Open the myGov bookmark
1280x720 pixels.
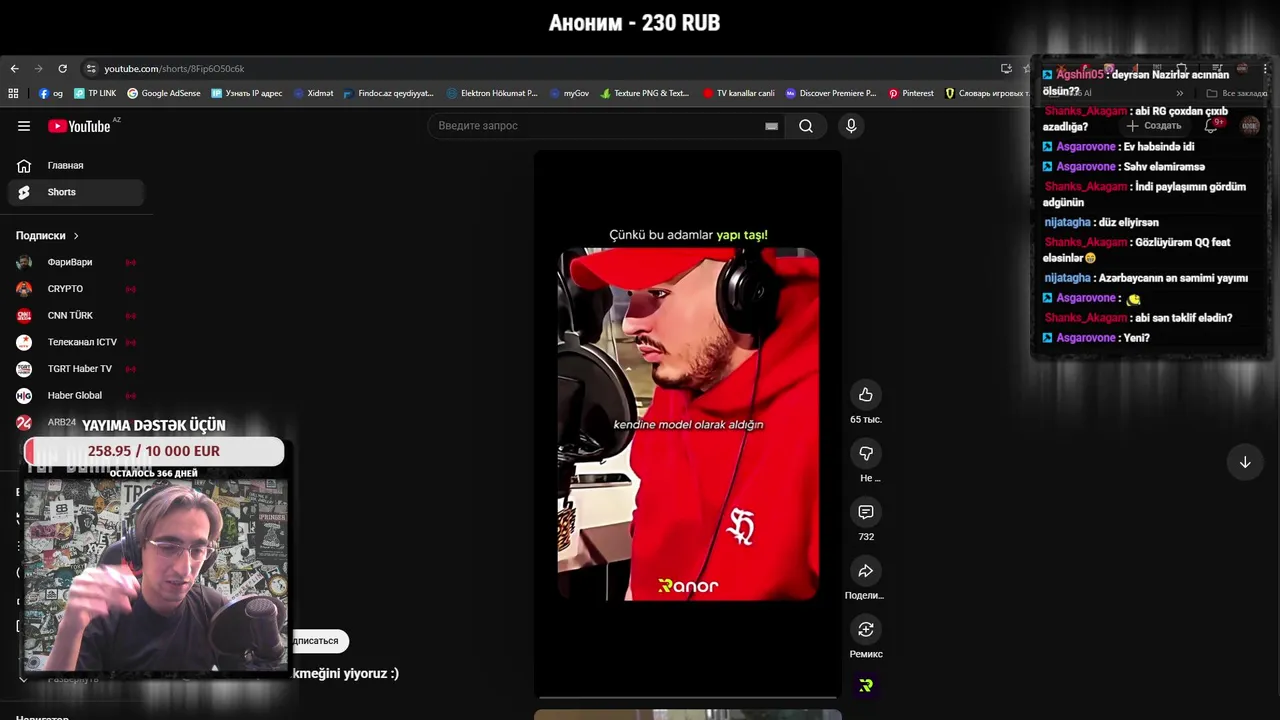[569, 93]
